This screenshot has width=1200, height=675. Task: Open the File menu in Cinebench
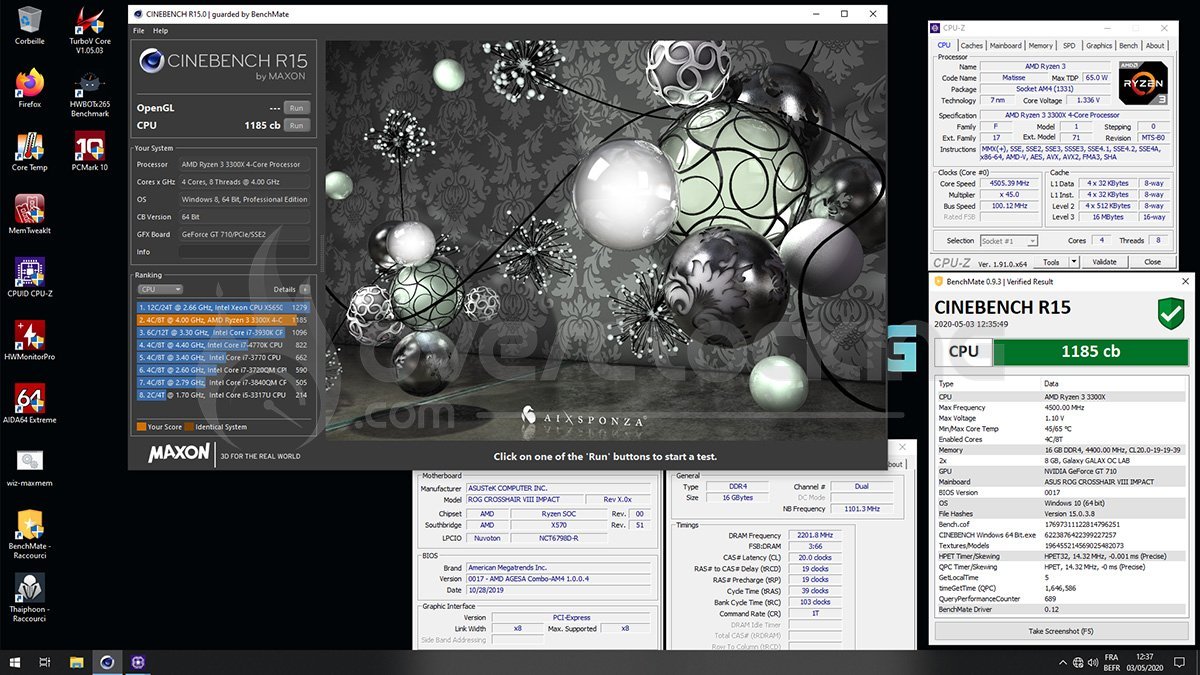(x=139, y=31)
